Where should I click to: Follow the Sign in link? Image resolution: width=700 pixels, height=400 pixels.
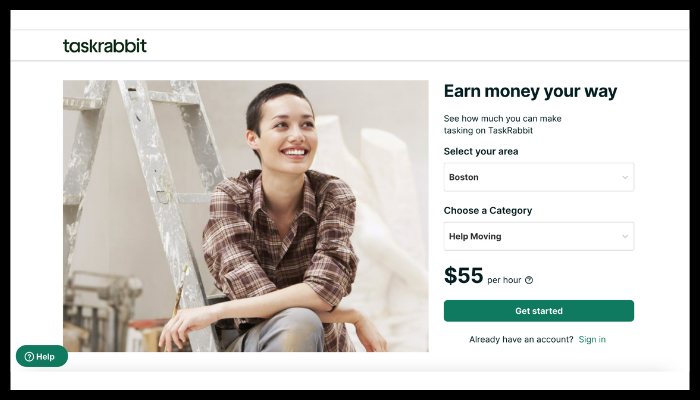pos(592,339)
